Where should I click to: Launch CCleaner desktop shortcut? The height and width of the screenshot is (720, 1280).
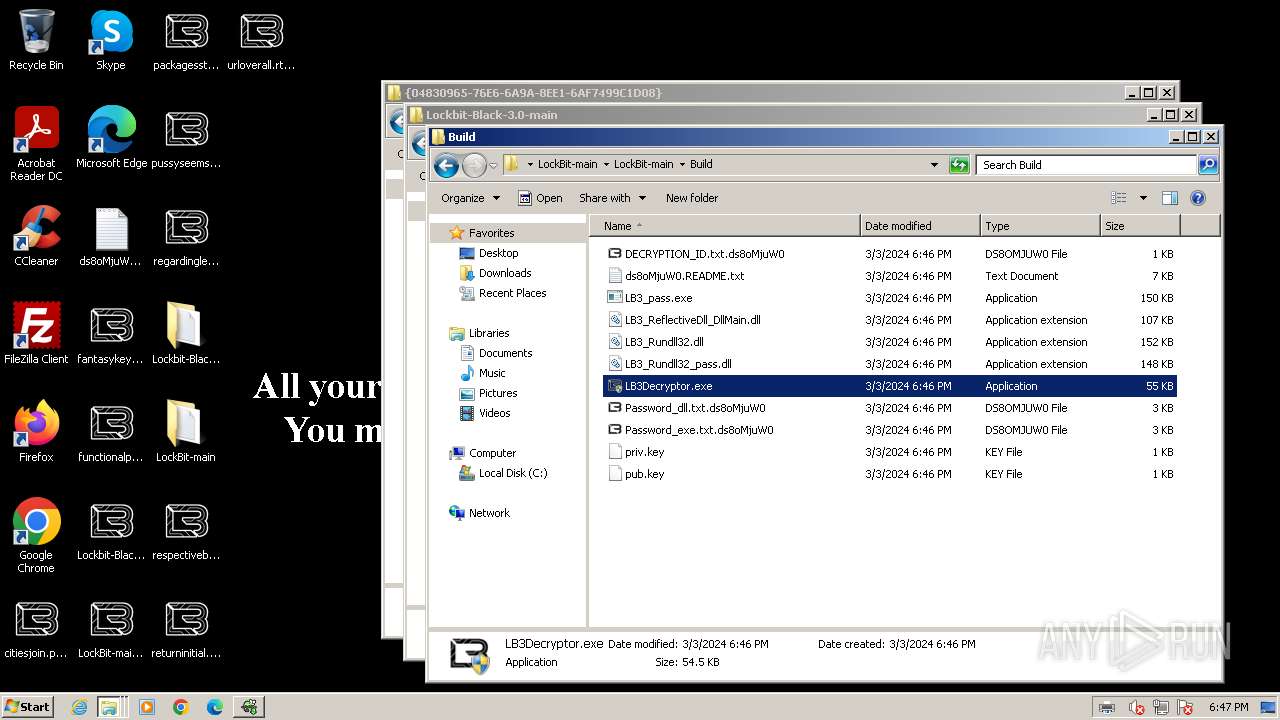(36, 236)
